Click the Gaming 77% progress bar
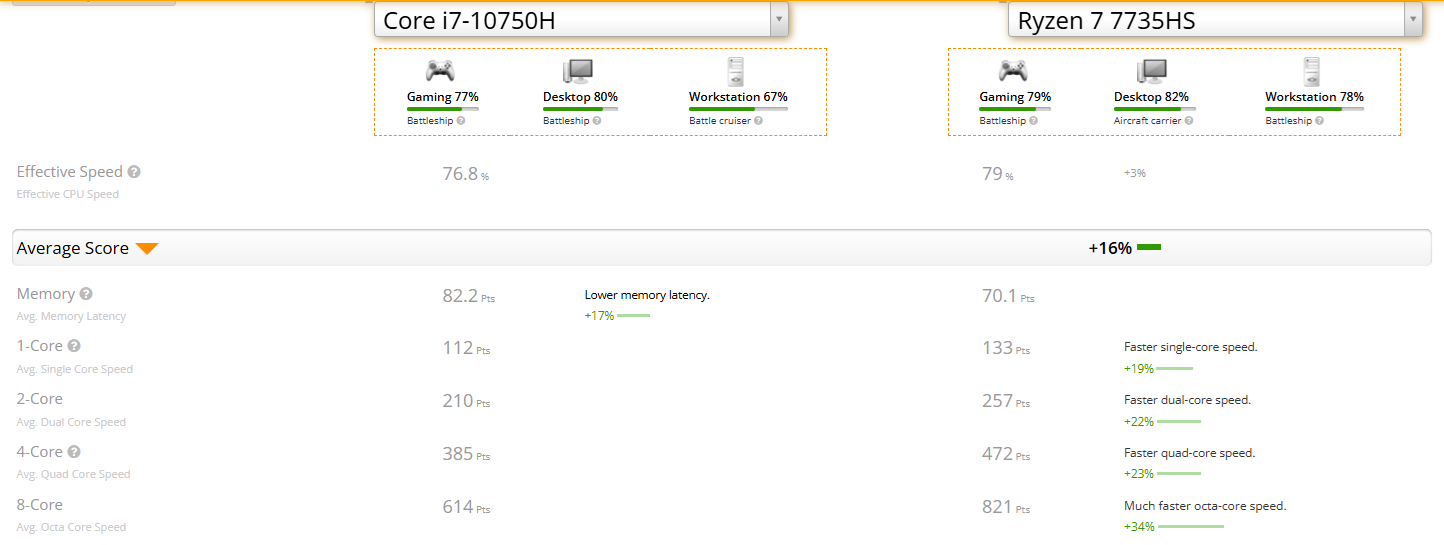 tap(443, 108)
